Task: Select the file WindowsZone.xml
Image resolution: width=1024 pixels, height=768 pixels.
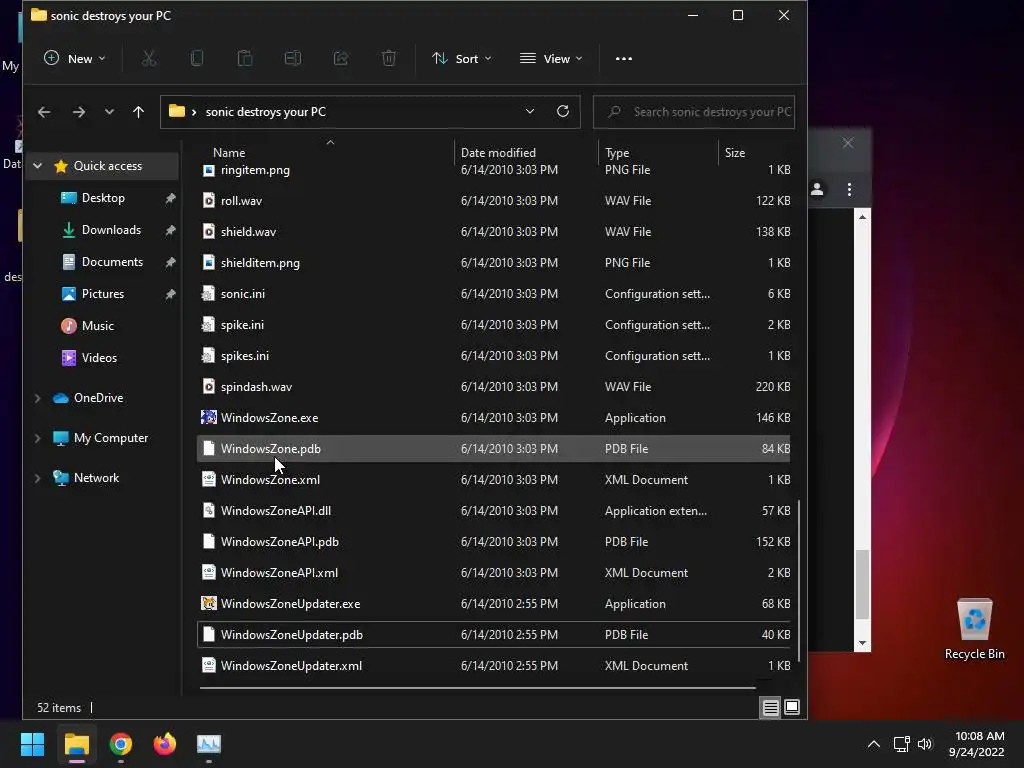Action: 493,479
